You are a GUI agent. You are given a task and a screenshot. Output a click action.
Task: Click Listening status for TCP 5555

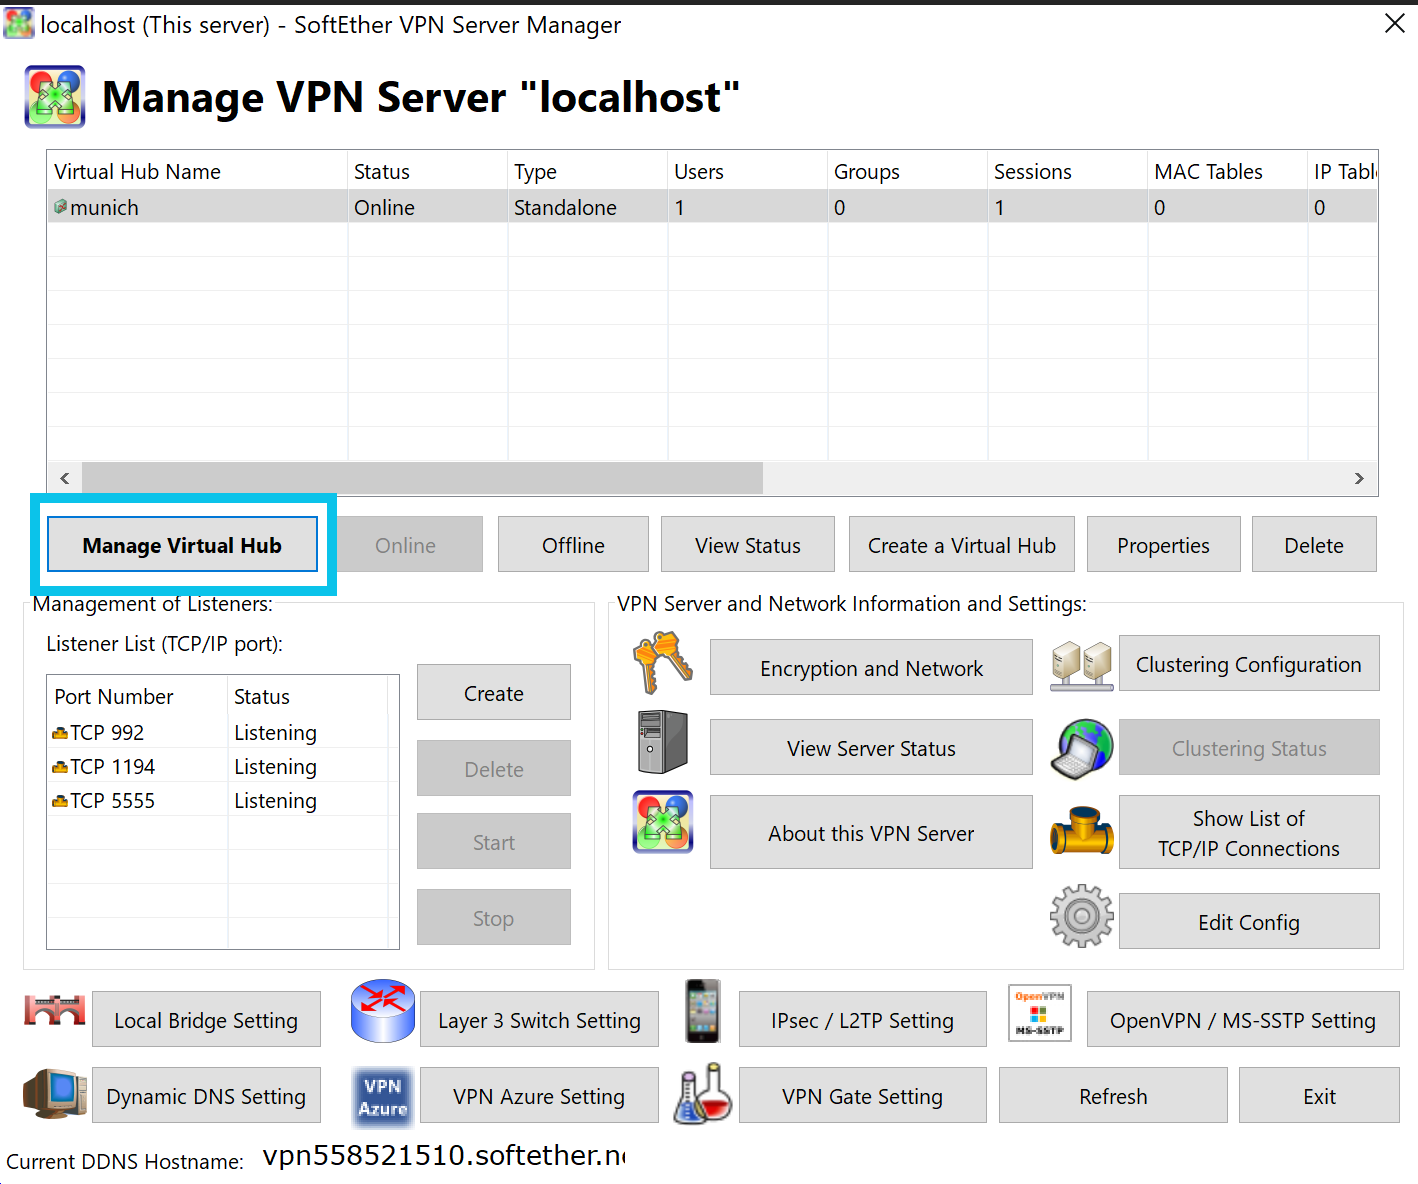(x=275, y=801)
